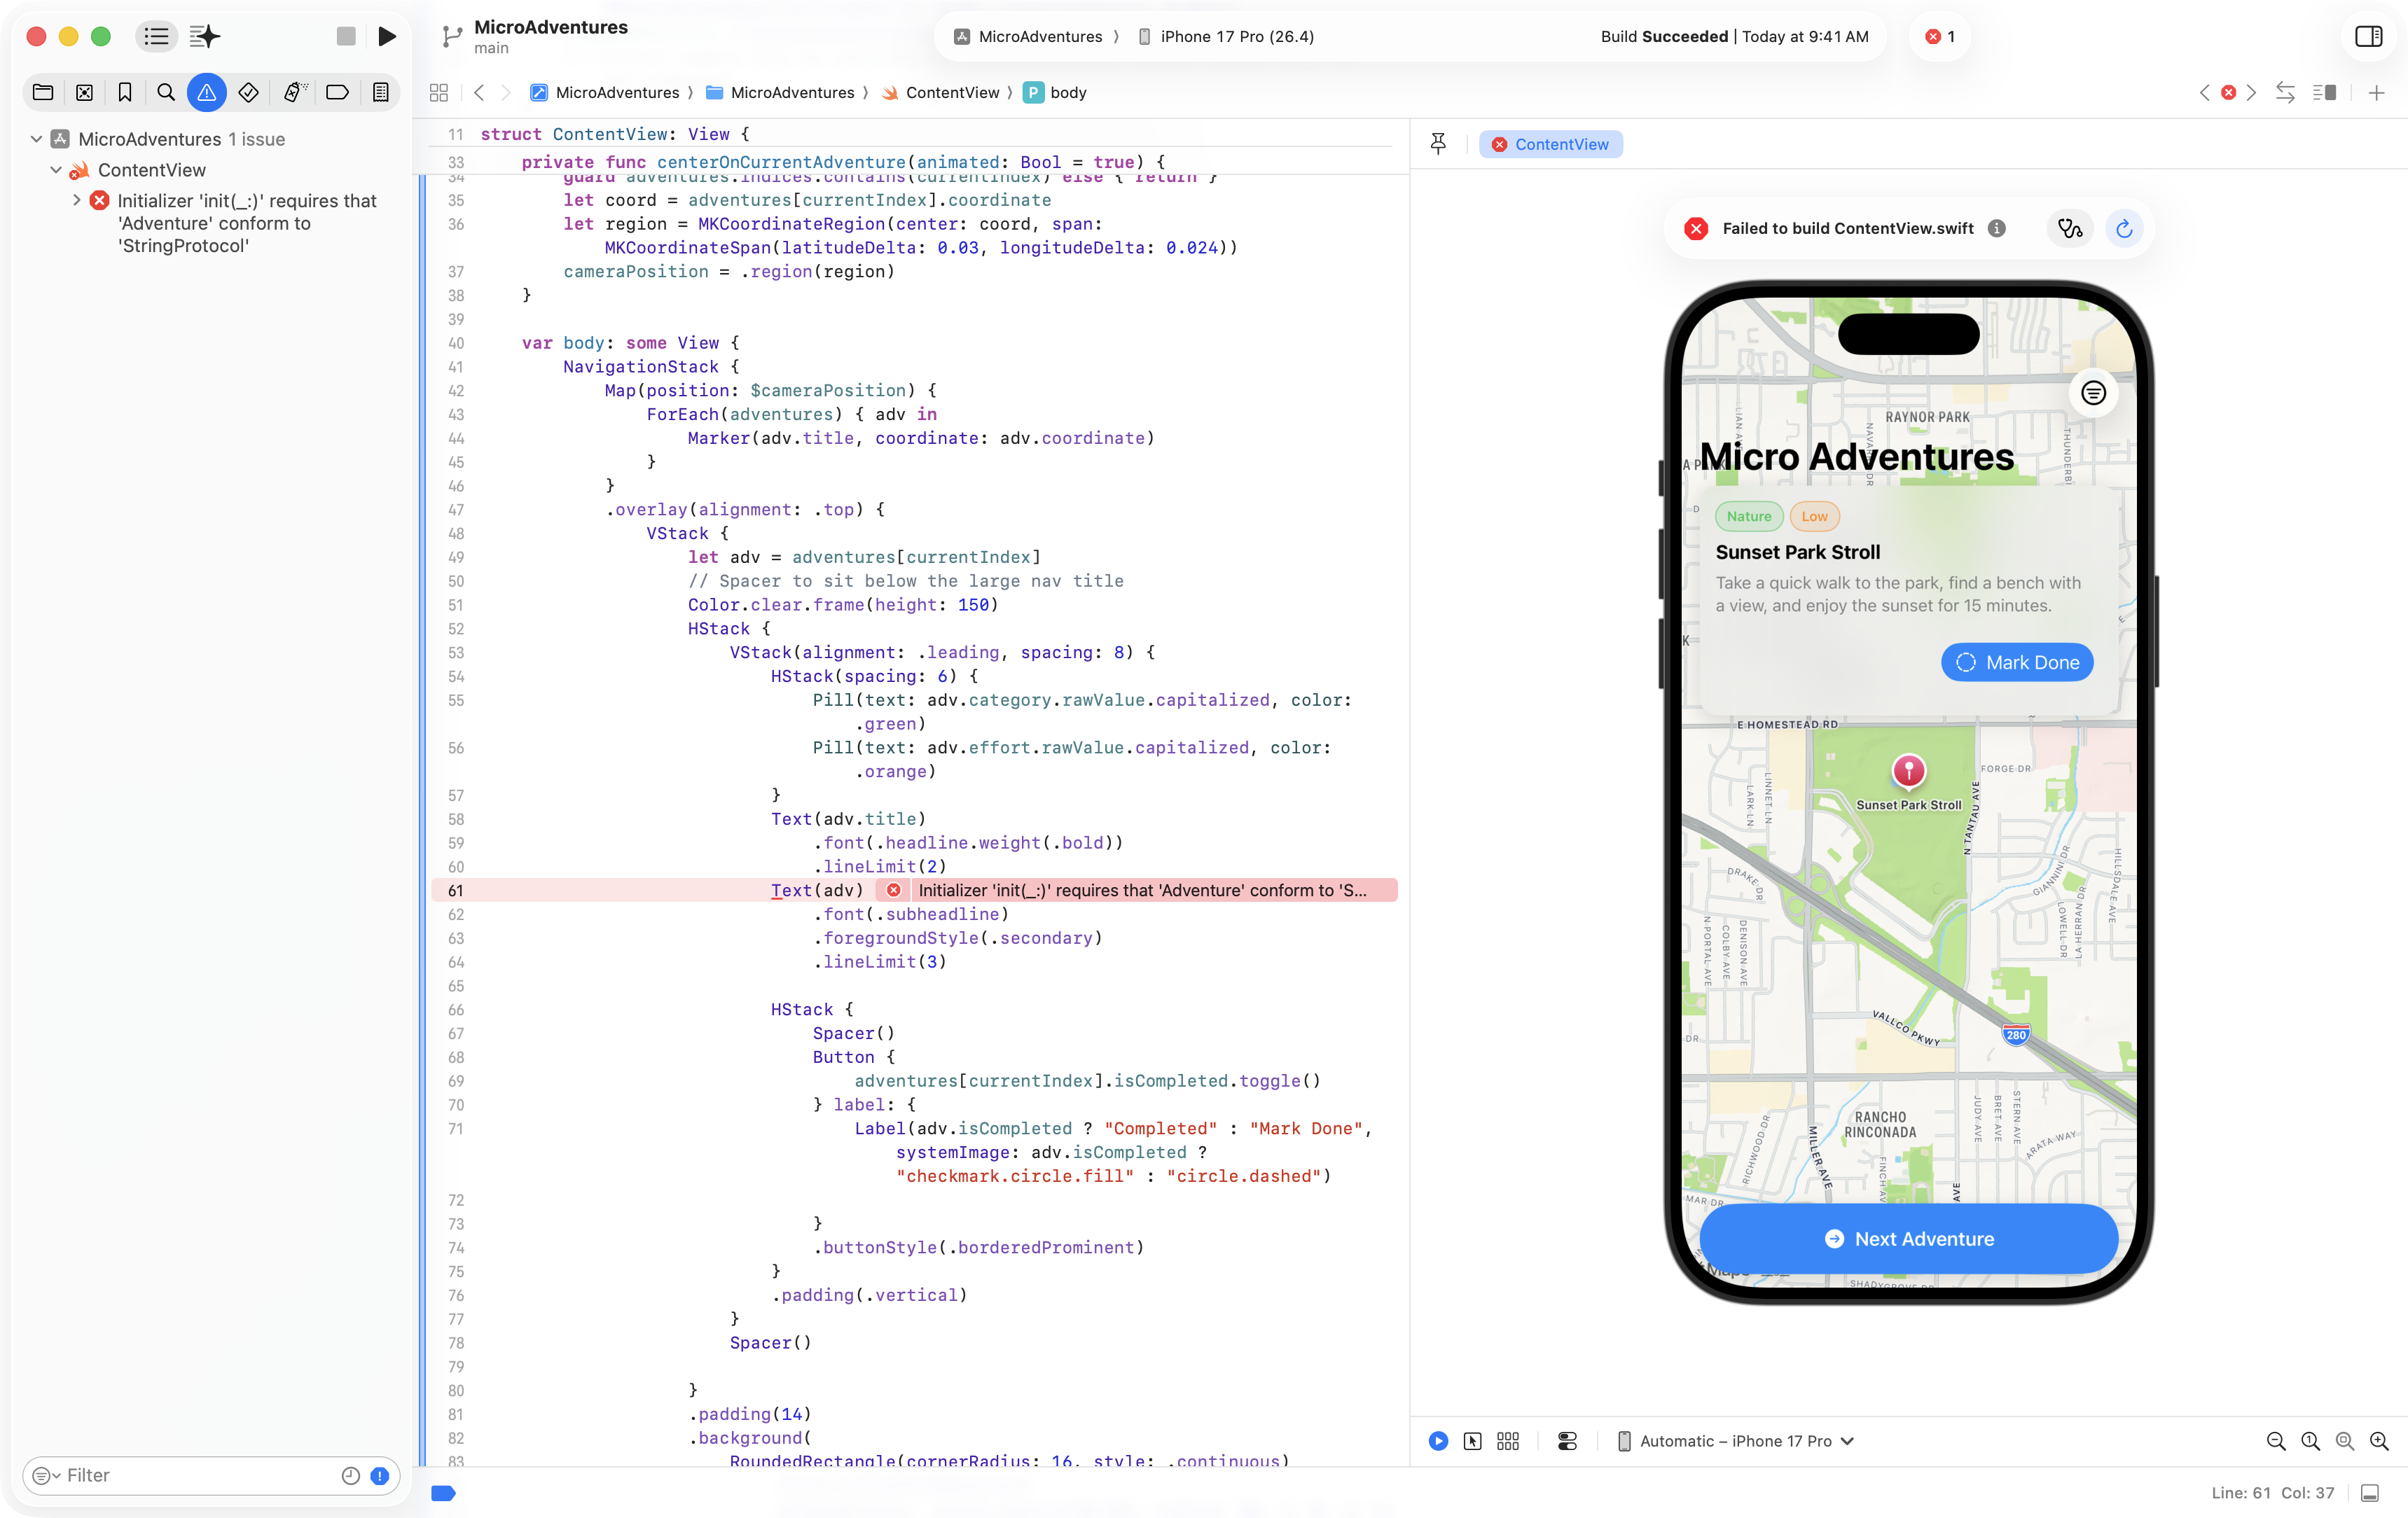2408x1518 pixels.
Task: Expand the Initializer error issue details
Action: 77,200
